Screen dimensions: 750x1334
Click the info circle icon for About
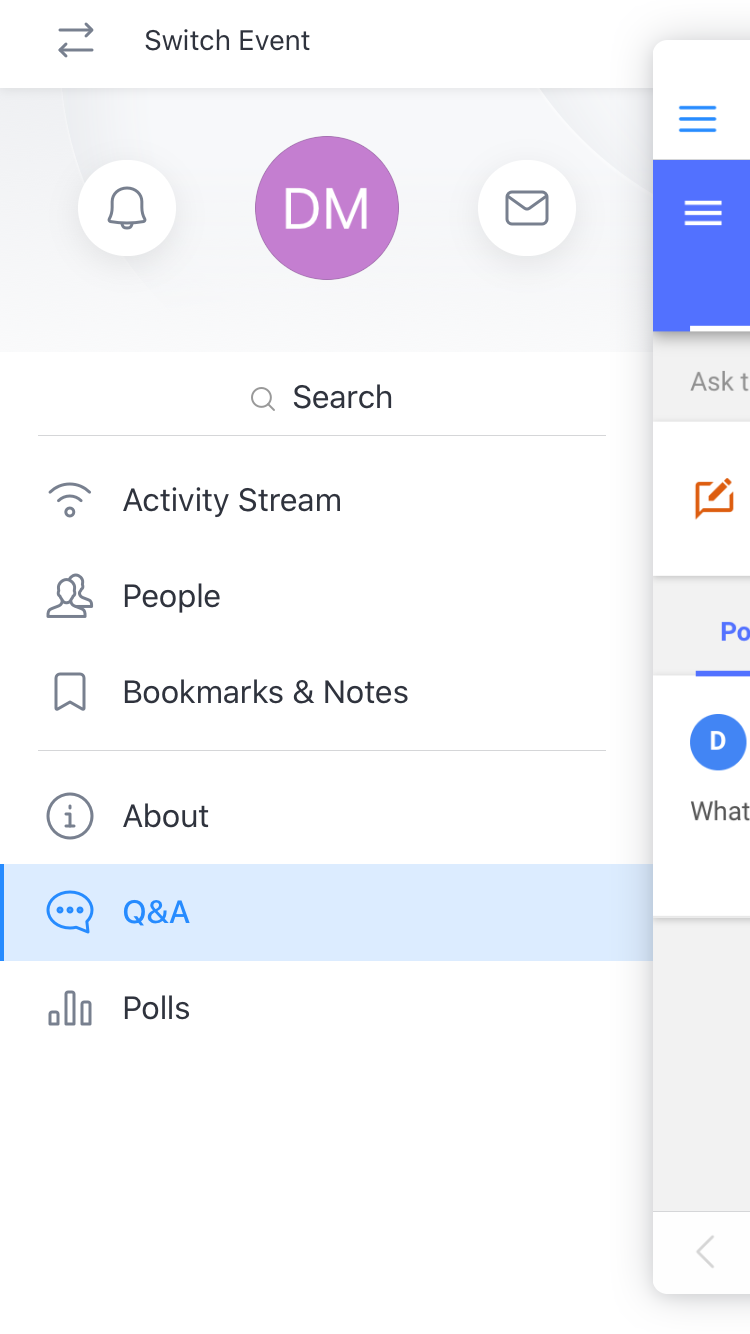[x=70, y=816]
